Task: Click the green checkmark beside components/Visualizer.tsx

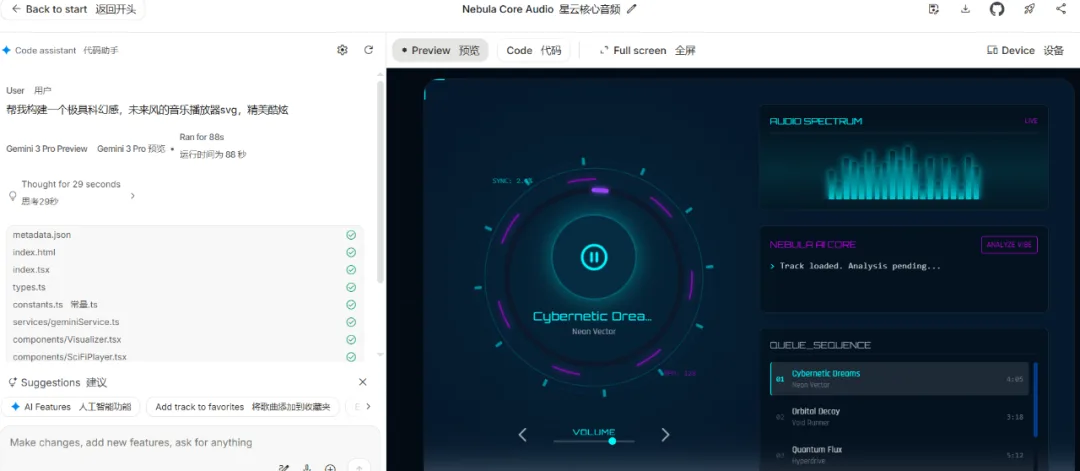Action: 351,339
